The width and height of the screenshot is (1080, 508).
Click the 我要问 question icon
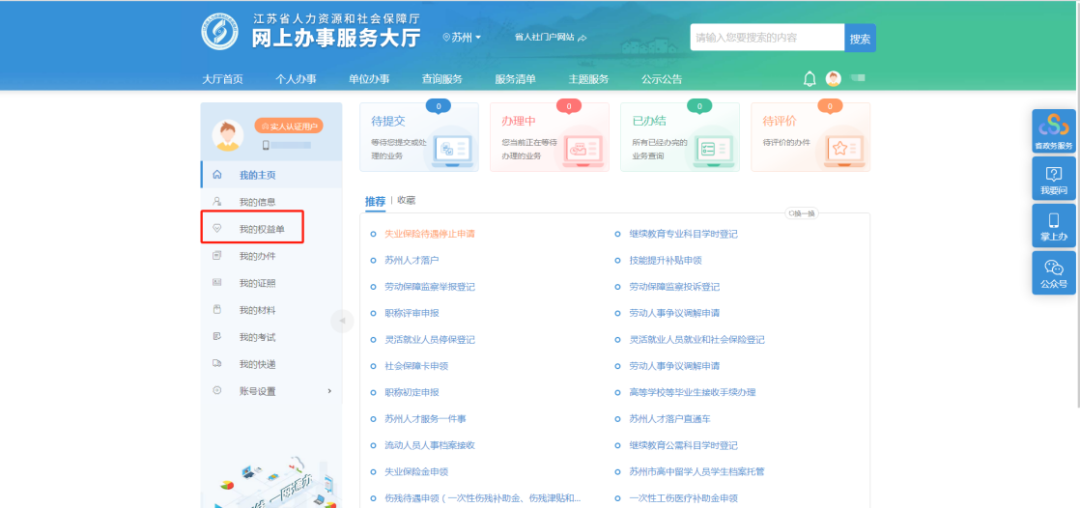1053,176
